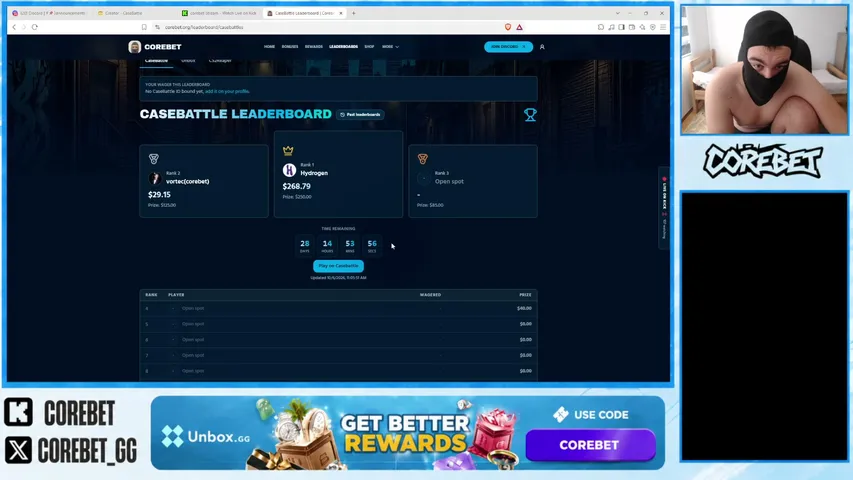Click Hydrogen's avatar on Rank 1 card
This screenshot has height=480, width=853.
click(289, 170)
